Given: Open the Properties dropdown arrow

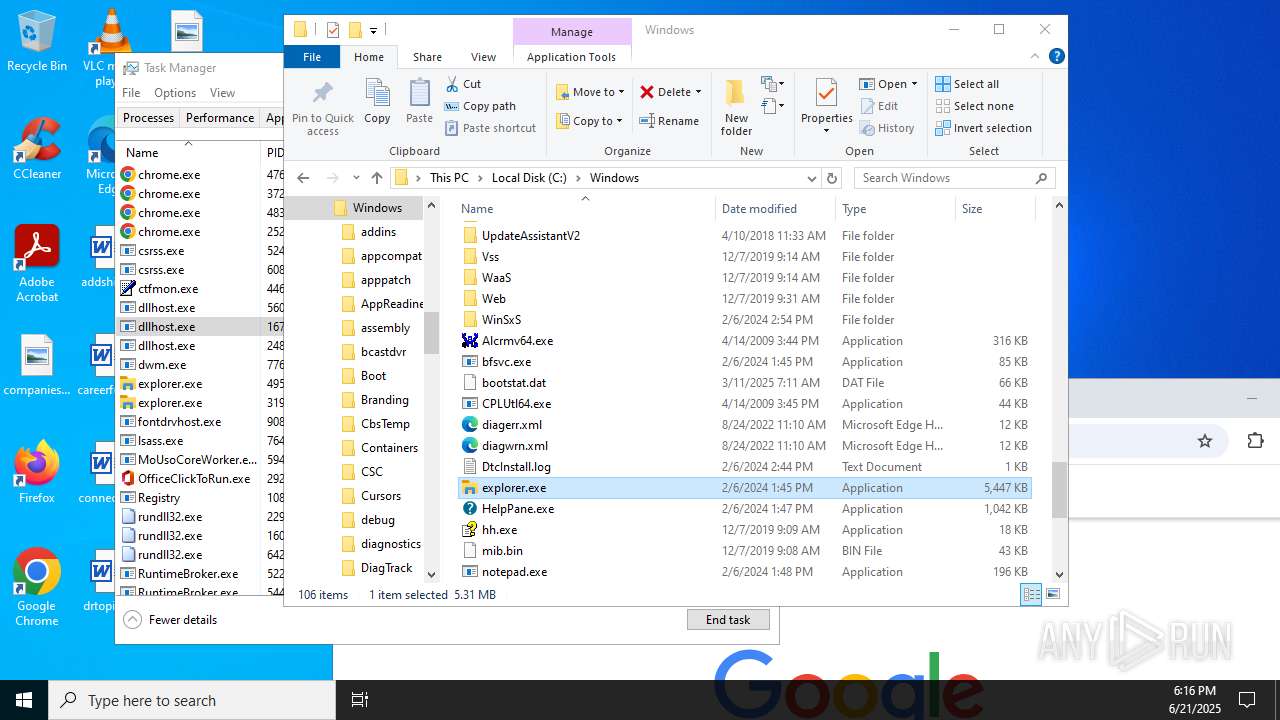Looking at the screenshot, I should coord(826,131).
